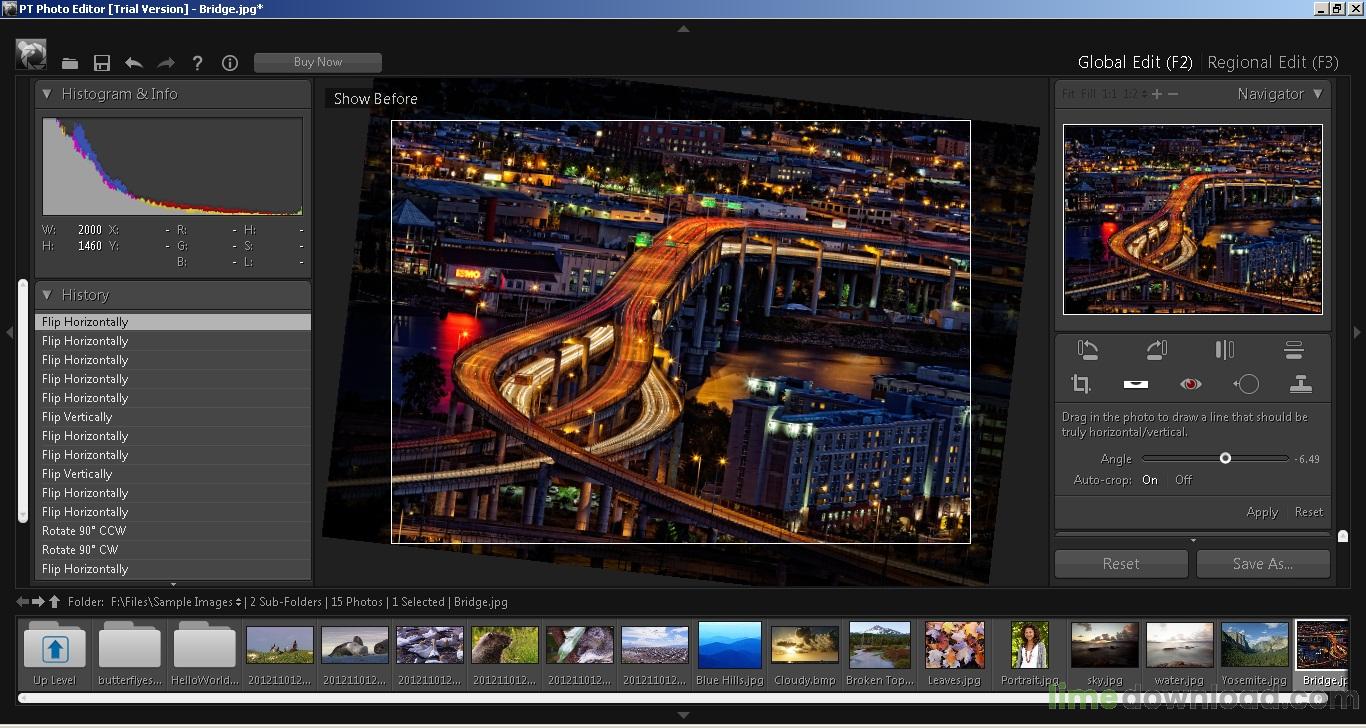Click the rotate counter-clockwise icon
Image resolution: width=1366 pixels, height=728 pixels.
[1088, 350]
